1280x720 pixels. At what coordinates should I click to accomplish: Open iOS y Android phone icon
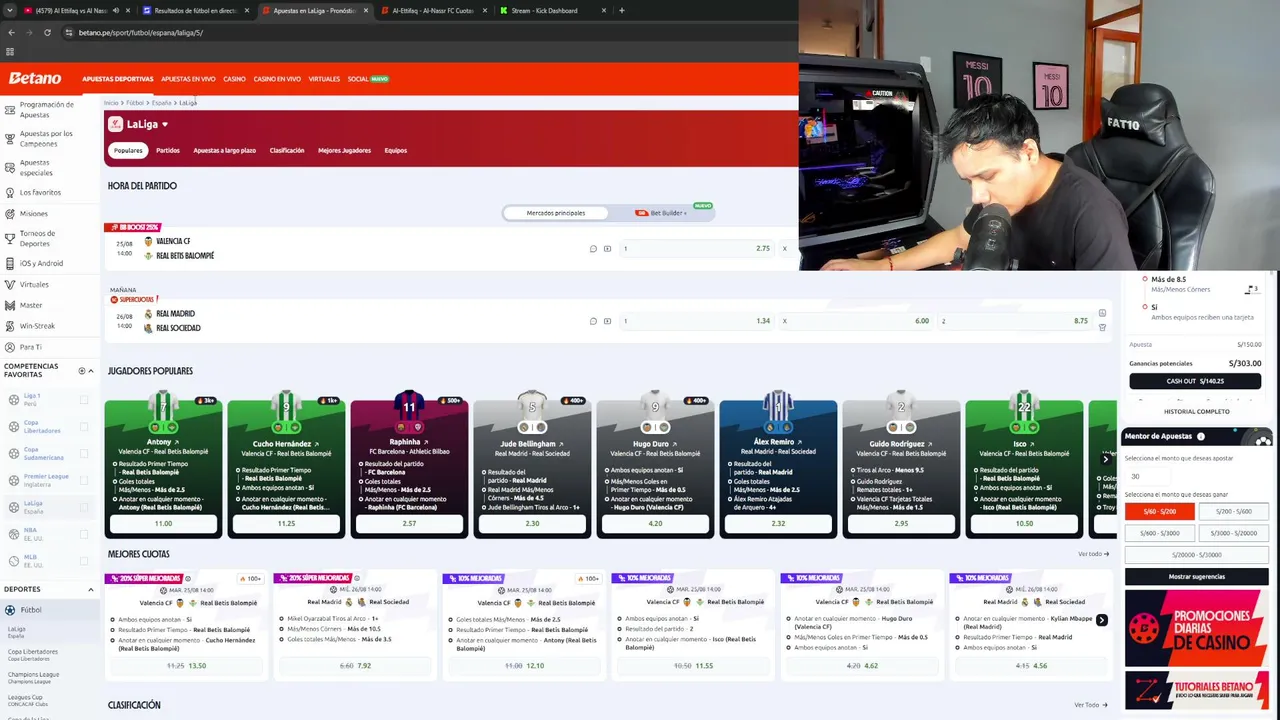pos(10,263)
